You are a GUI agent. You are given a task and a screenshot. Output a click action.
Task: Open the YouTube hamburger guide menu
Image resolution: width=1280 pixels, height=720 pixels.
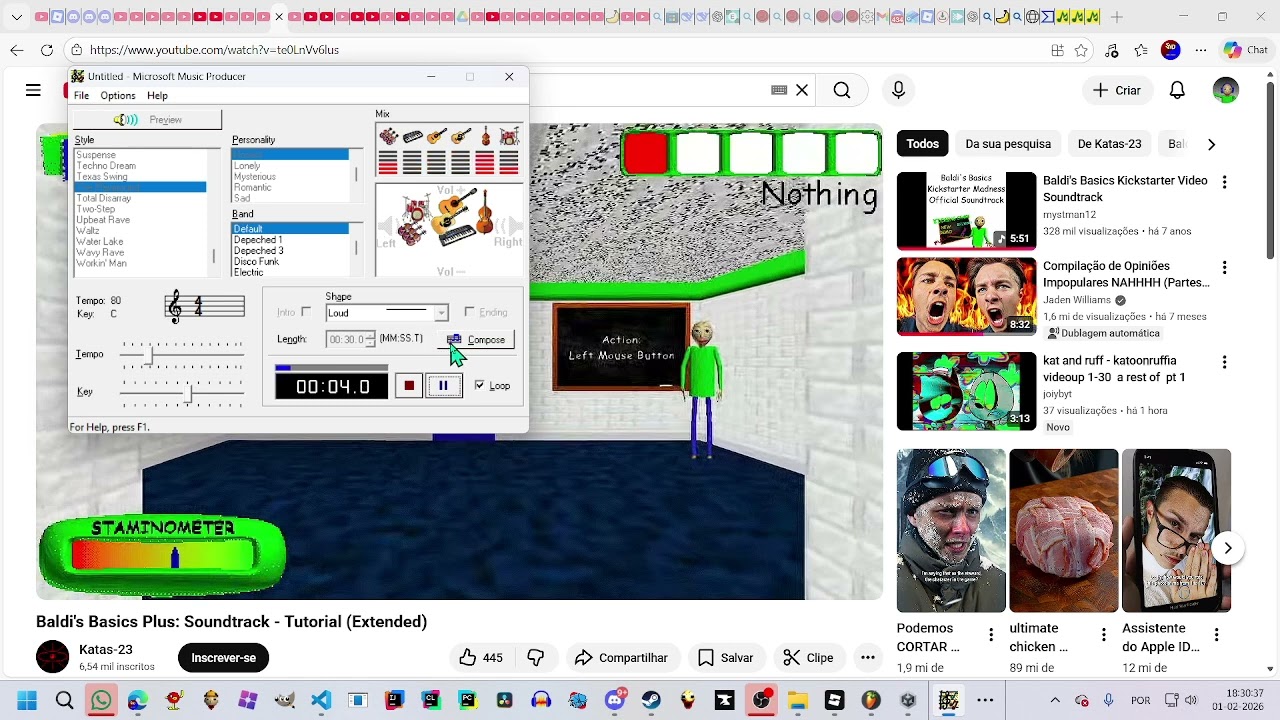33,90
